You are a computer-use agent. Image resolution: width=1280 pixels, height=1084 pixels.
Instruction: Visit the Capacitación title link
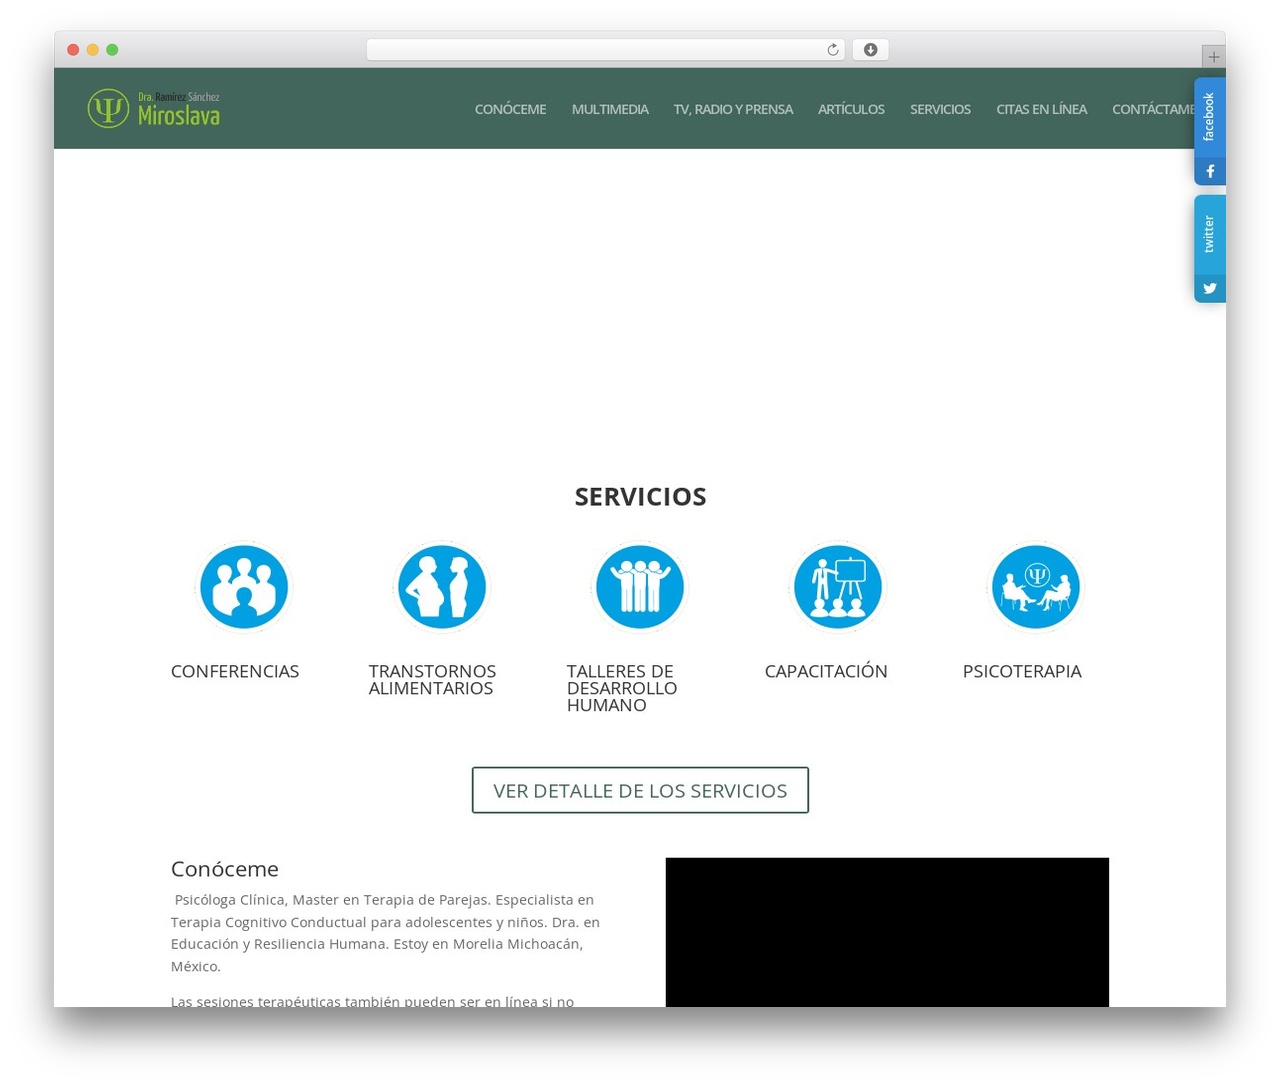(826, 671)
